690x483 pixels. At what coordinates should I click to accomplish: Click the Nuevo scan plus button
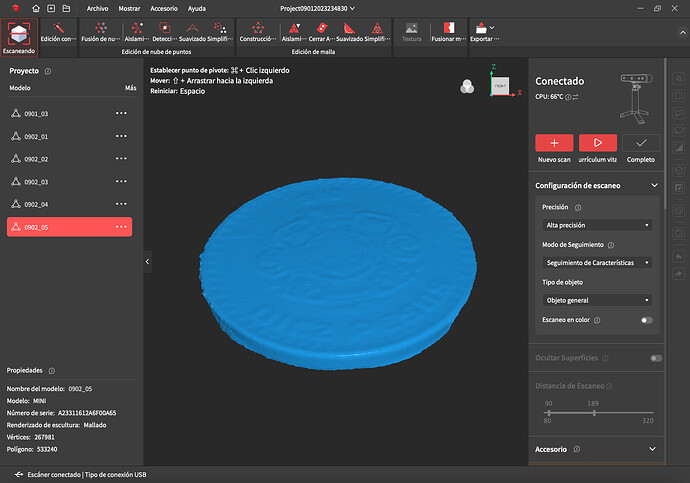pyautogui.click(x=554, y=143)
